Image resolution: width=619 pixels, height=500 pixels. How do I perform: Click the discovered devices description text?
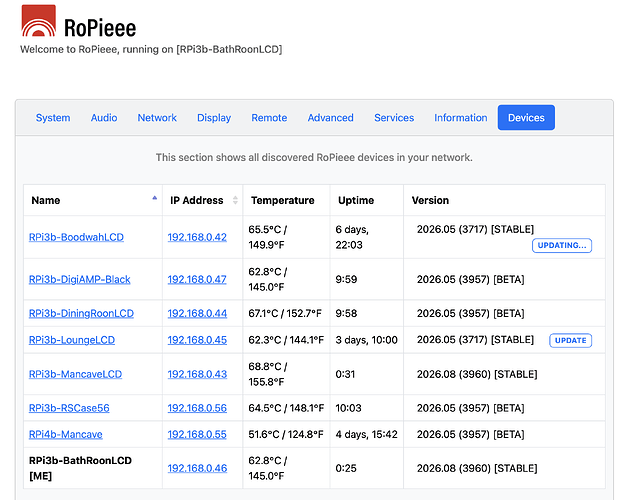(314, 157)
